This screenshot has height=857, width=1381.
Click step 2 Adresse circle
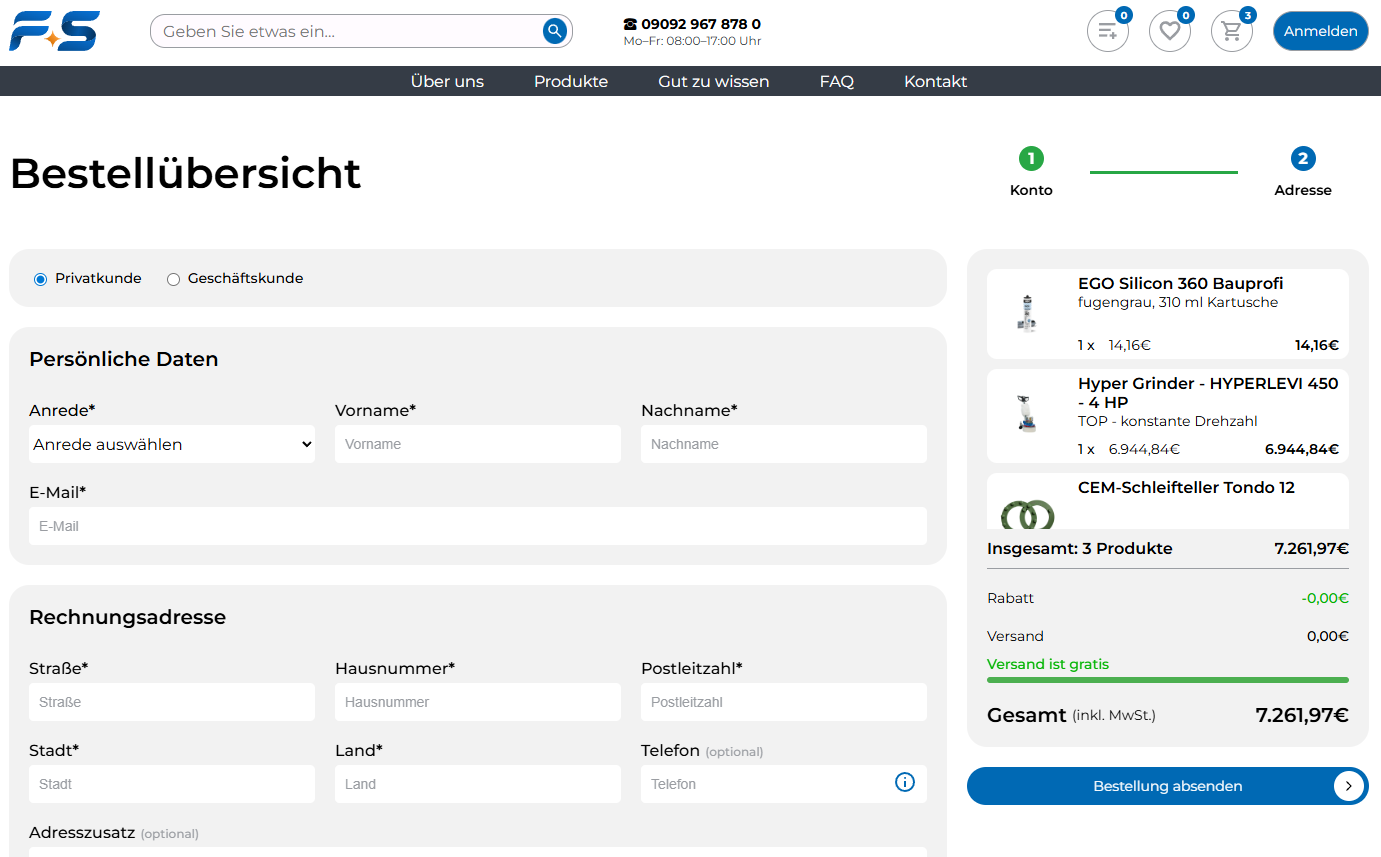[x=1302, y=158]
